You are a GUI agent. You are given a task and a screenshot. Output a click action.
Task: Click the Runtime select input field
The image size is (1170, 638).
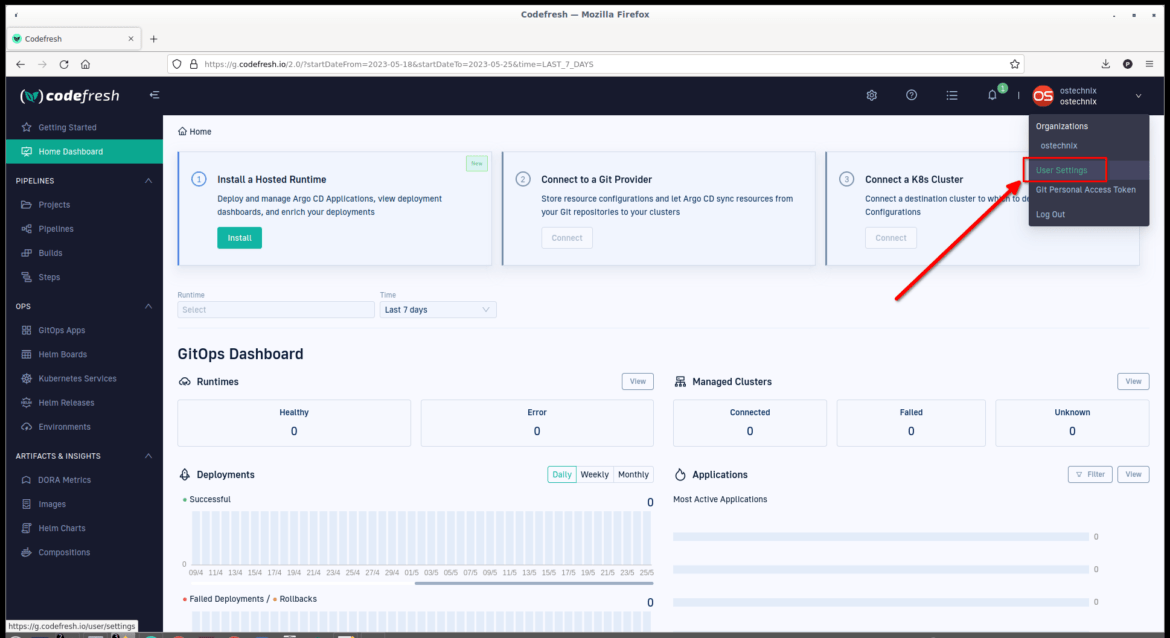pyautogui.click(x=276, y=310)
